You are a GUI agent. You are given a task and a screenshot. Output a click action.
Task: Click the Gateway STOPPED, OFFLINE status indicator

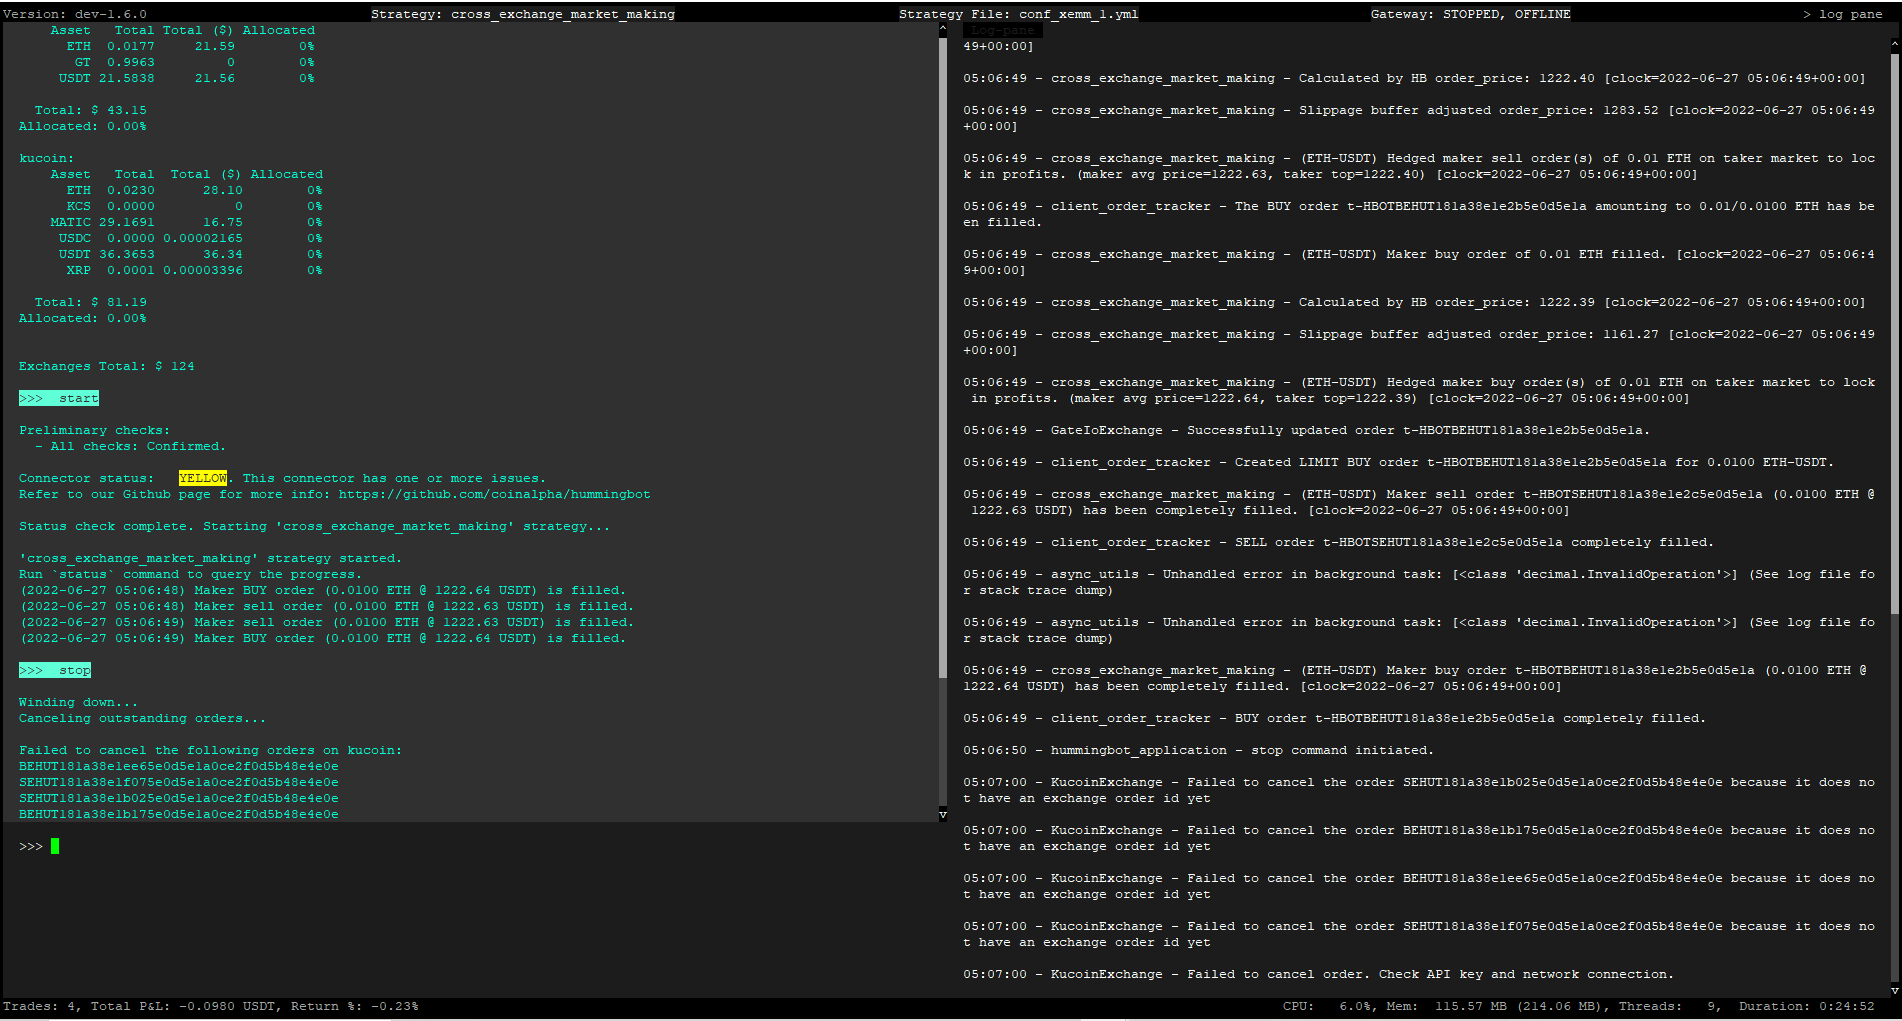click(x=1470, y=13)
